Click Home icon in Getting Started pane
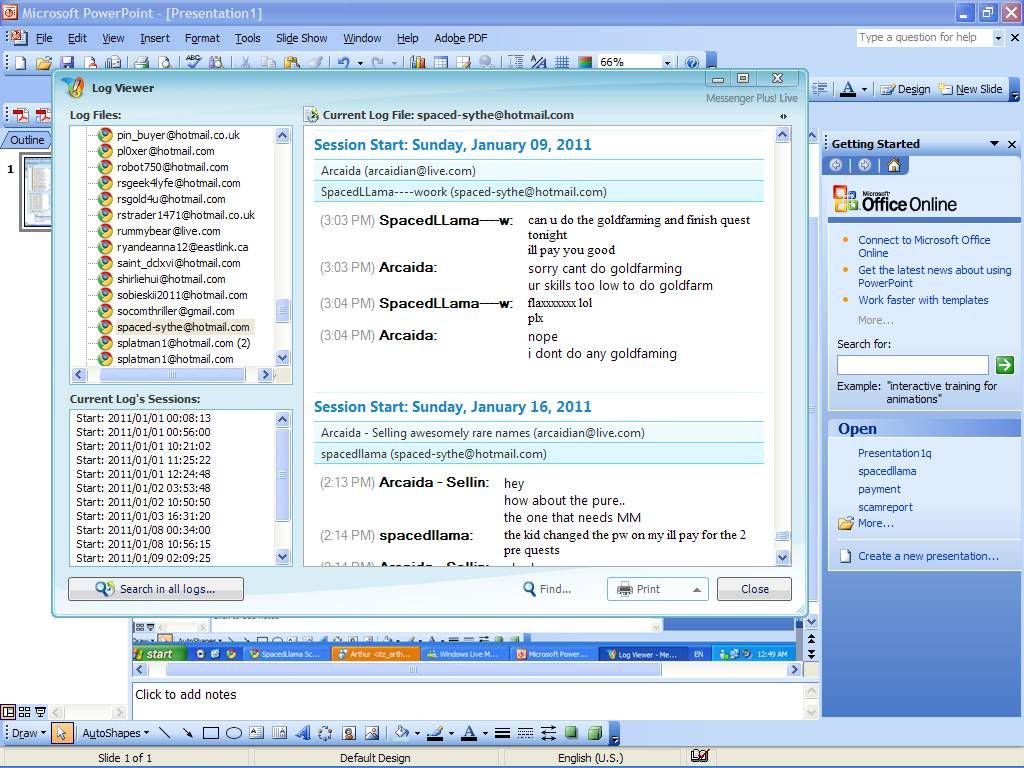 (x=893, y=165)
